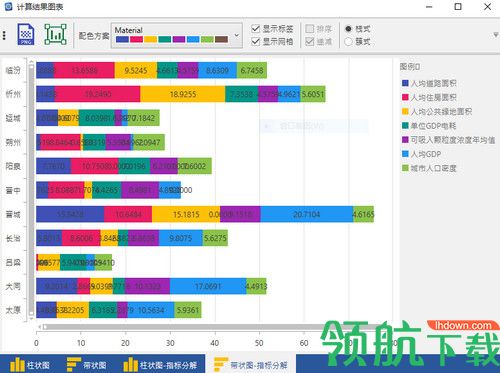Click the 10.5634 segment in 太原 bar

[x=151, y=310]
